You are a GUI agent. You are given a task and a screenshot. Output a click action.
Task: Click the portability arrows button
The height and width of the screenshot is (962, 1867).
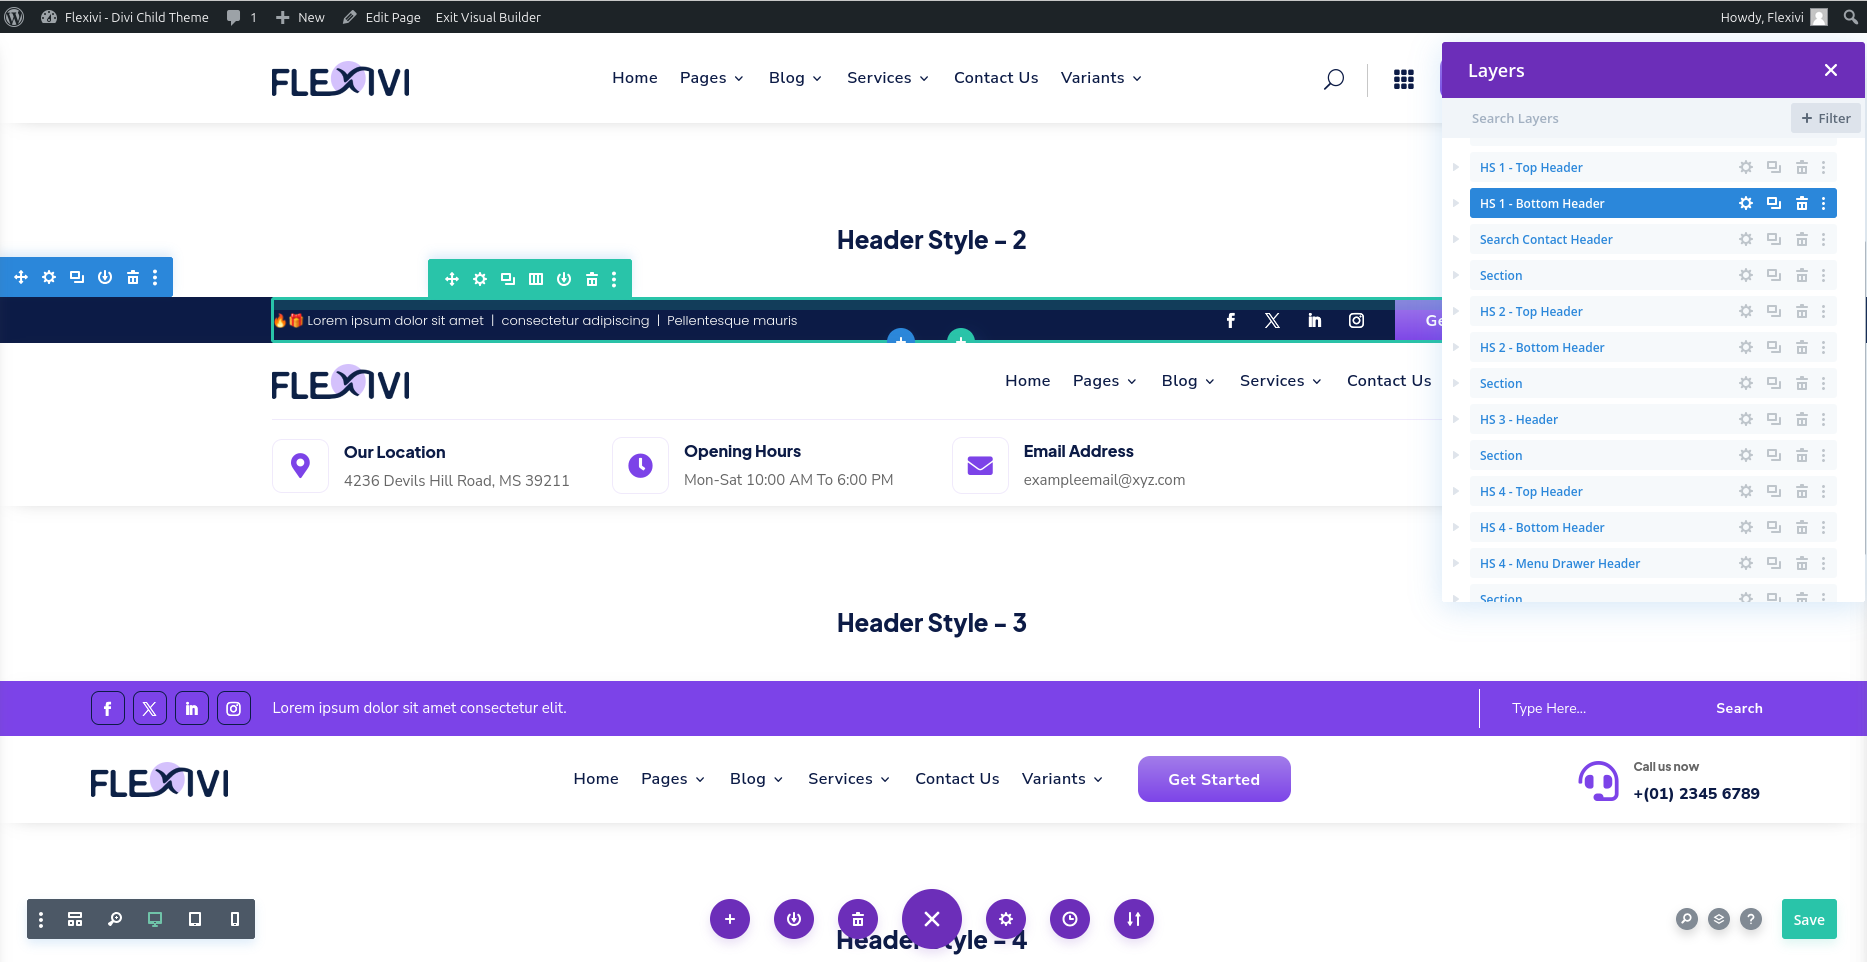coord(1133,919)
